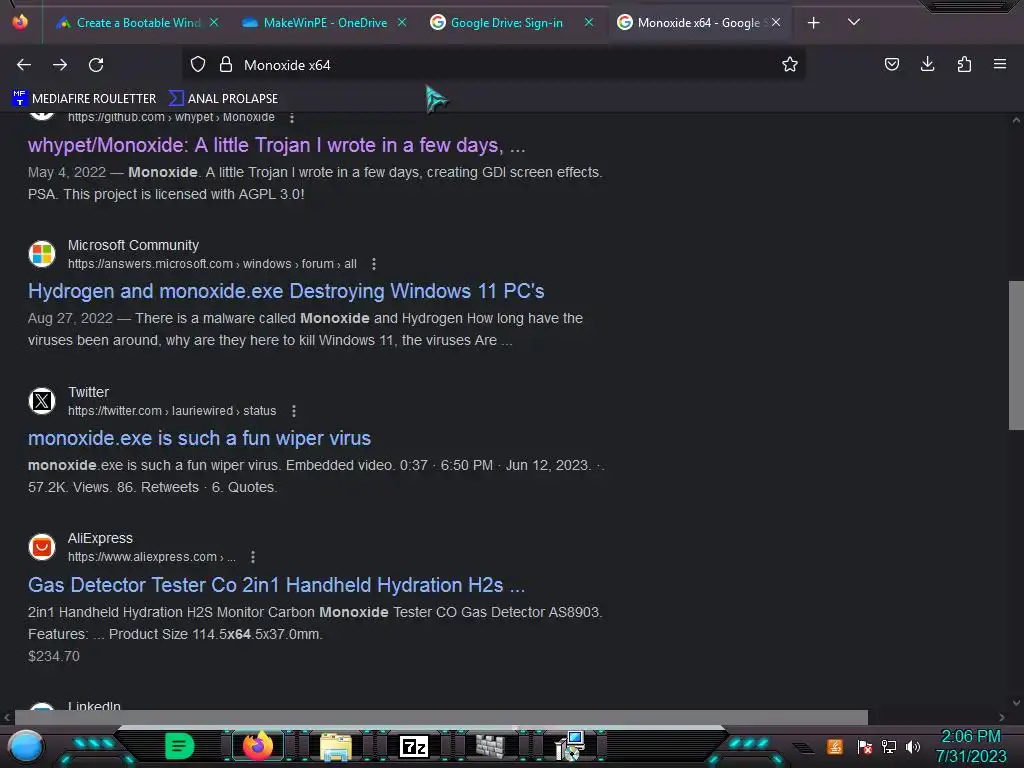
Task: Open Hydrogen and monoxide.exe Destroying Windows result
Action: tap(286, 291)
